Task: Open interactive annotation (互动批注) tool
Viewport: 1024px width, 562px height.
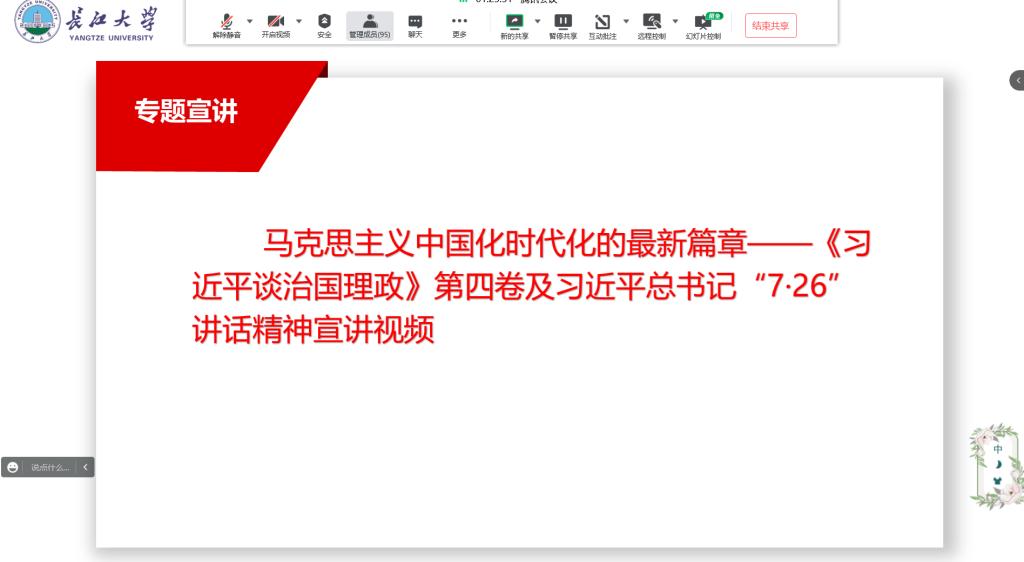Action: tap(602, 24)
